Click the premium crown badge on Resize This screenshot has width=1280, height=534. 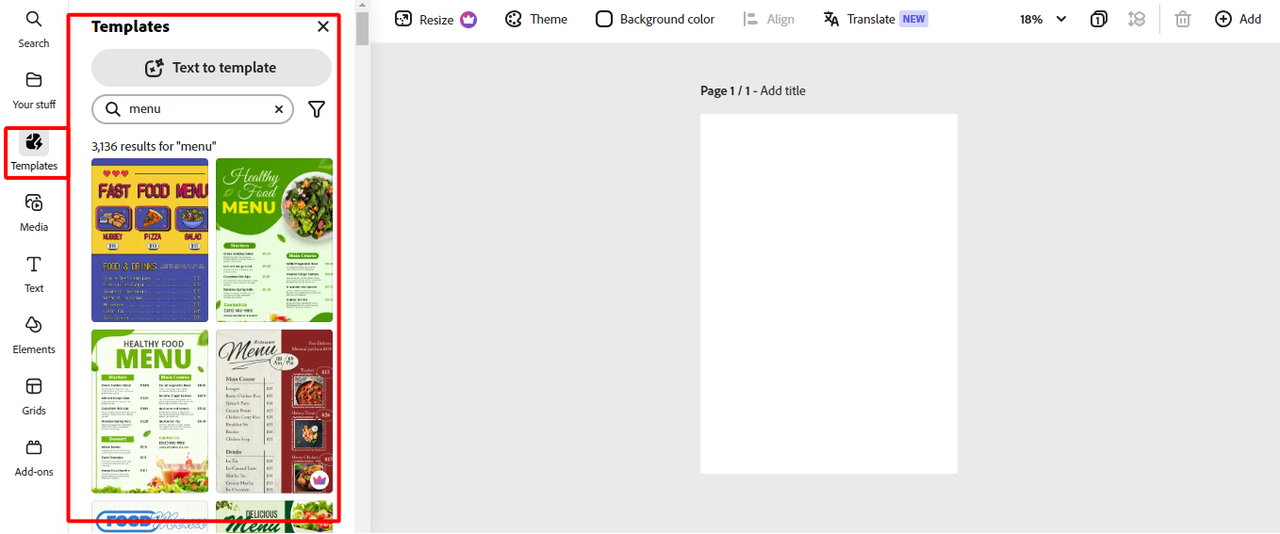[468, 19]
